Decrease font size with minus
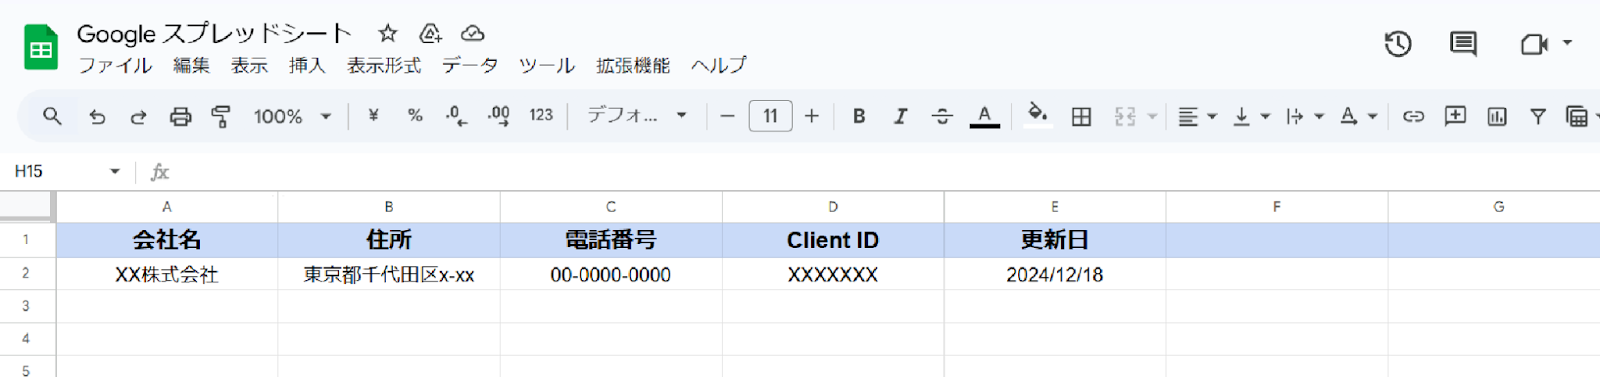The width and height of the screenshot is (1600, 377). (727, 117)
